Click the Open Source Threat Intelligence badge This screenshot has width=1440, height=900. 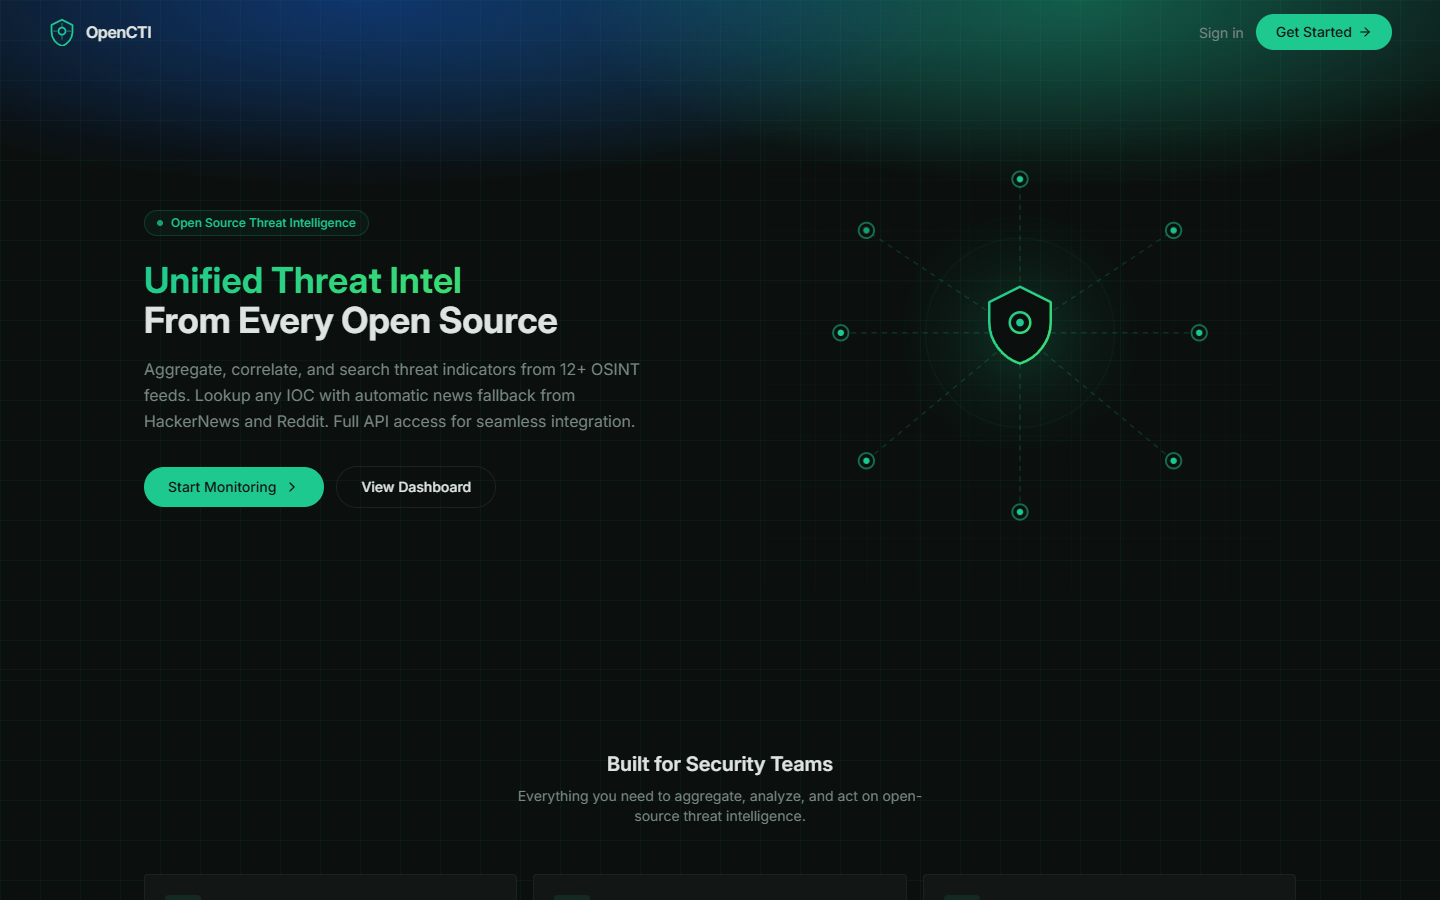tap(256, 223)
